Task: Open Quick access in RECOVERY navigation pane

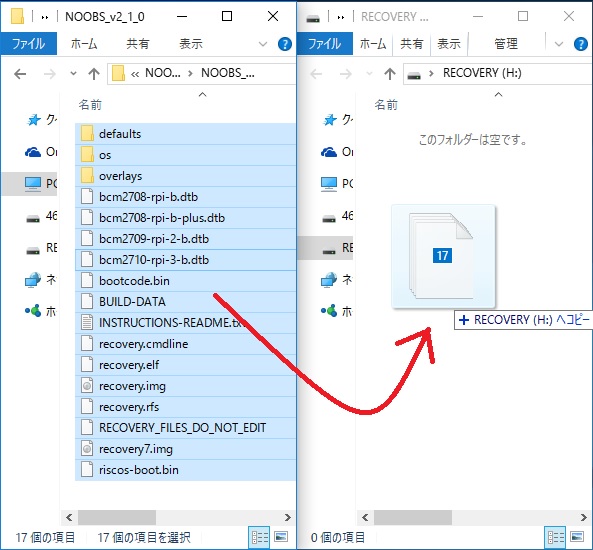Action: coord(338,120)
